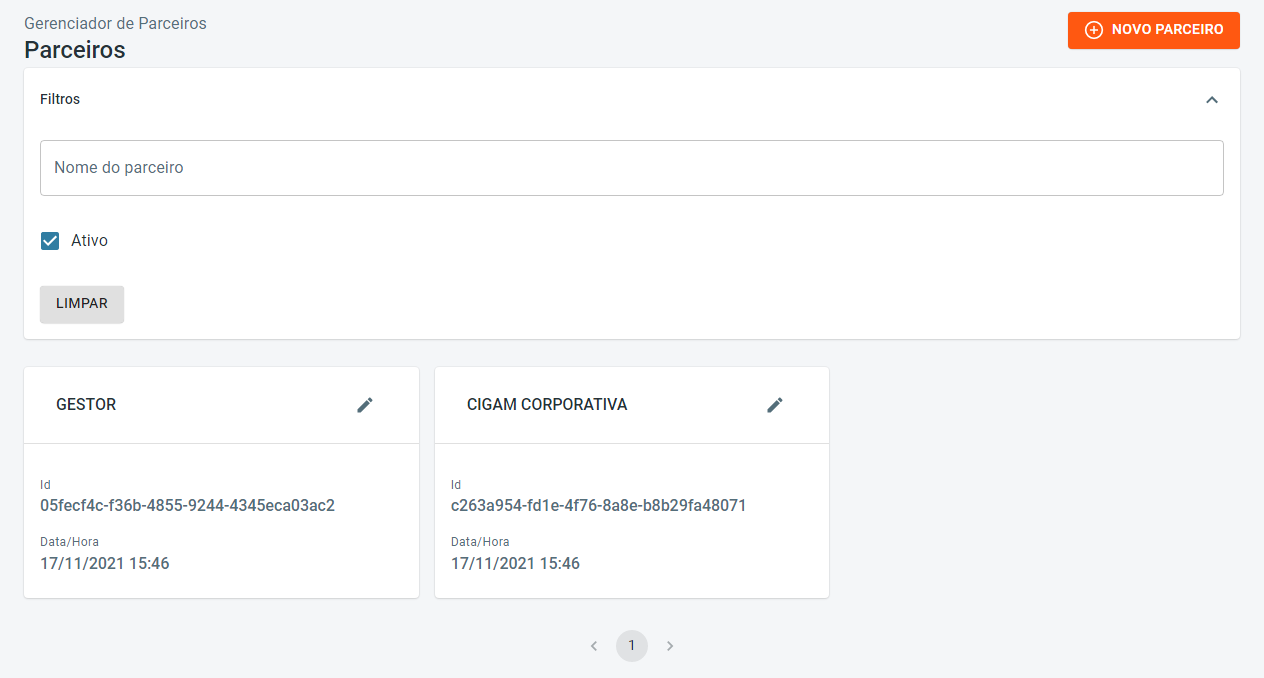Click the GESTOR card title
This screenshot has width=1264, height=678.
[86, 405]
